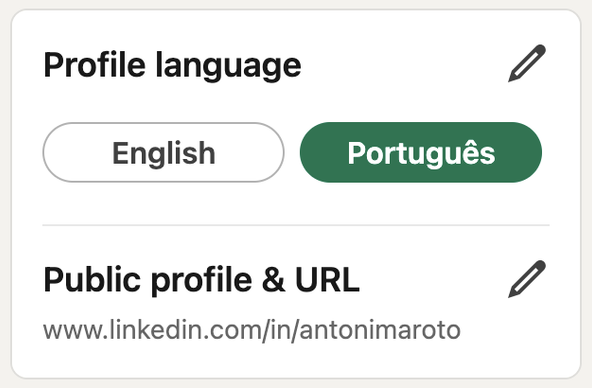Open public profile & URL editor pencil
Screen dimensions: 592x388
pos(527,279)
